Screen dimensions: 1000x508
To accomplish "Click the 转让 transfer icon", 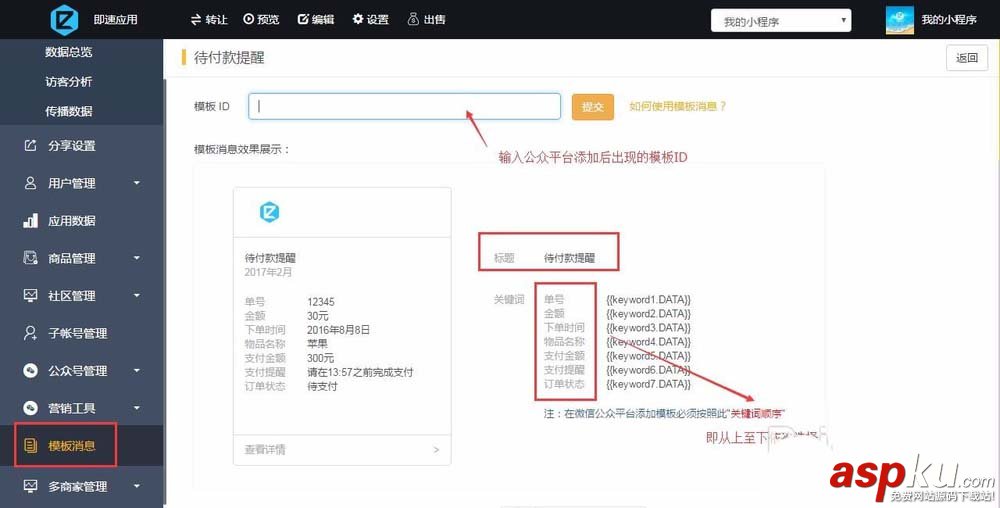I will pos(196,20).
